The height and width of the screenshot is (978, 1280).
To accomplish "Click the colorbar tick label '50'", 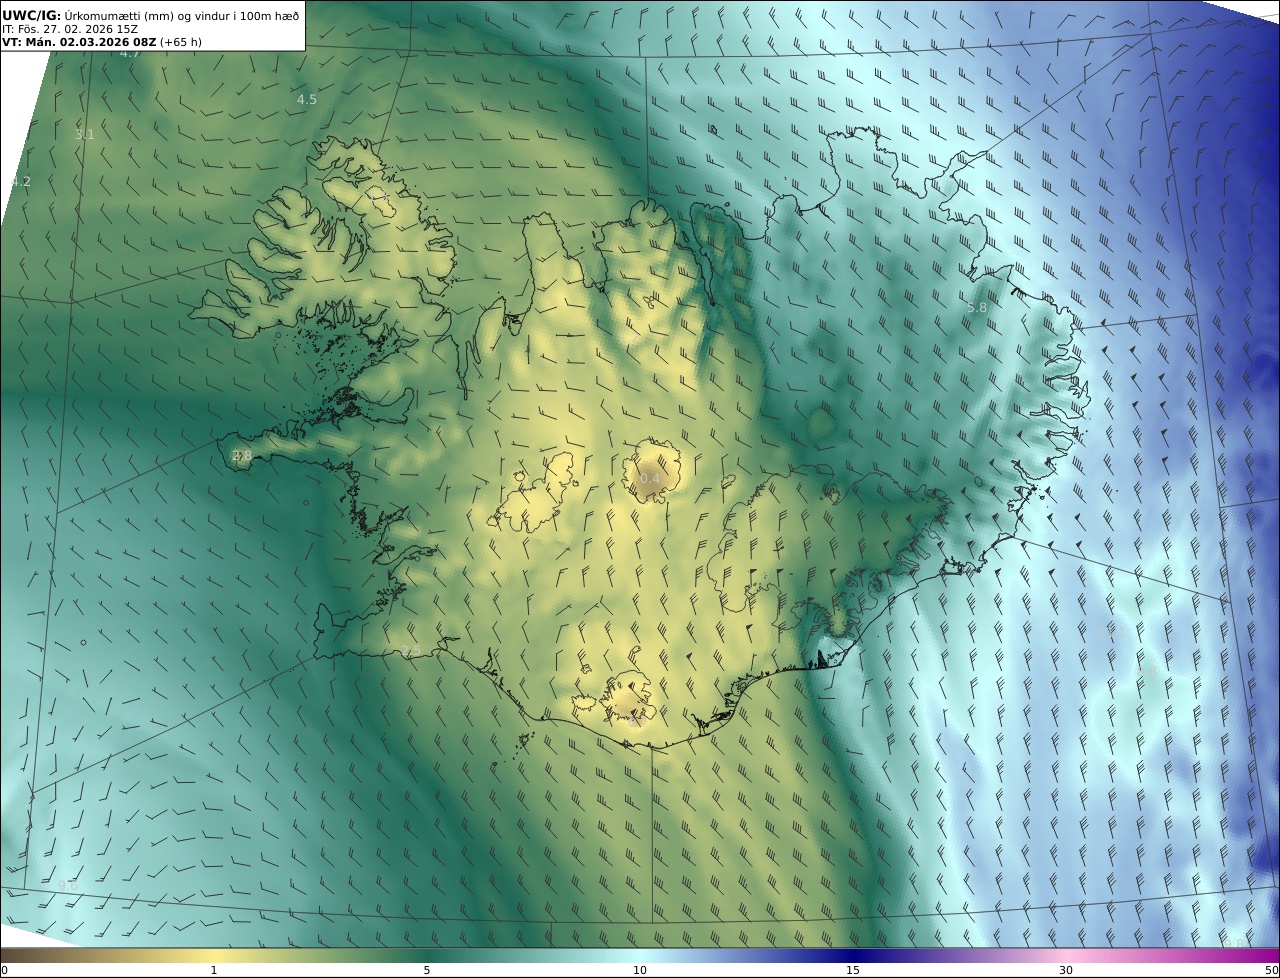I will [x=1271, y=970].
